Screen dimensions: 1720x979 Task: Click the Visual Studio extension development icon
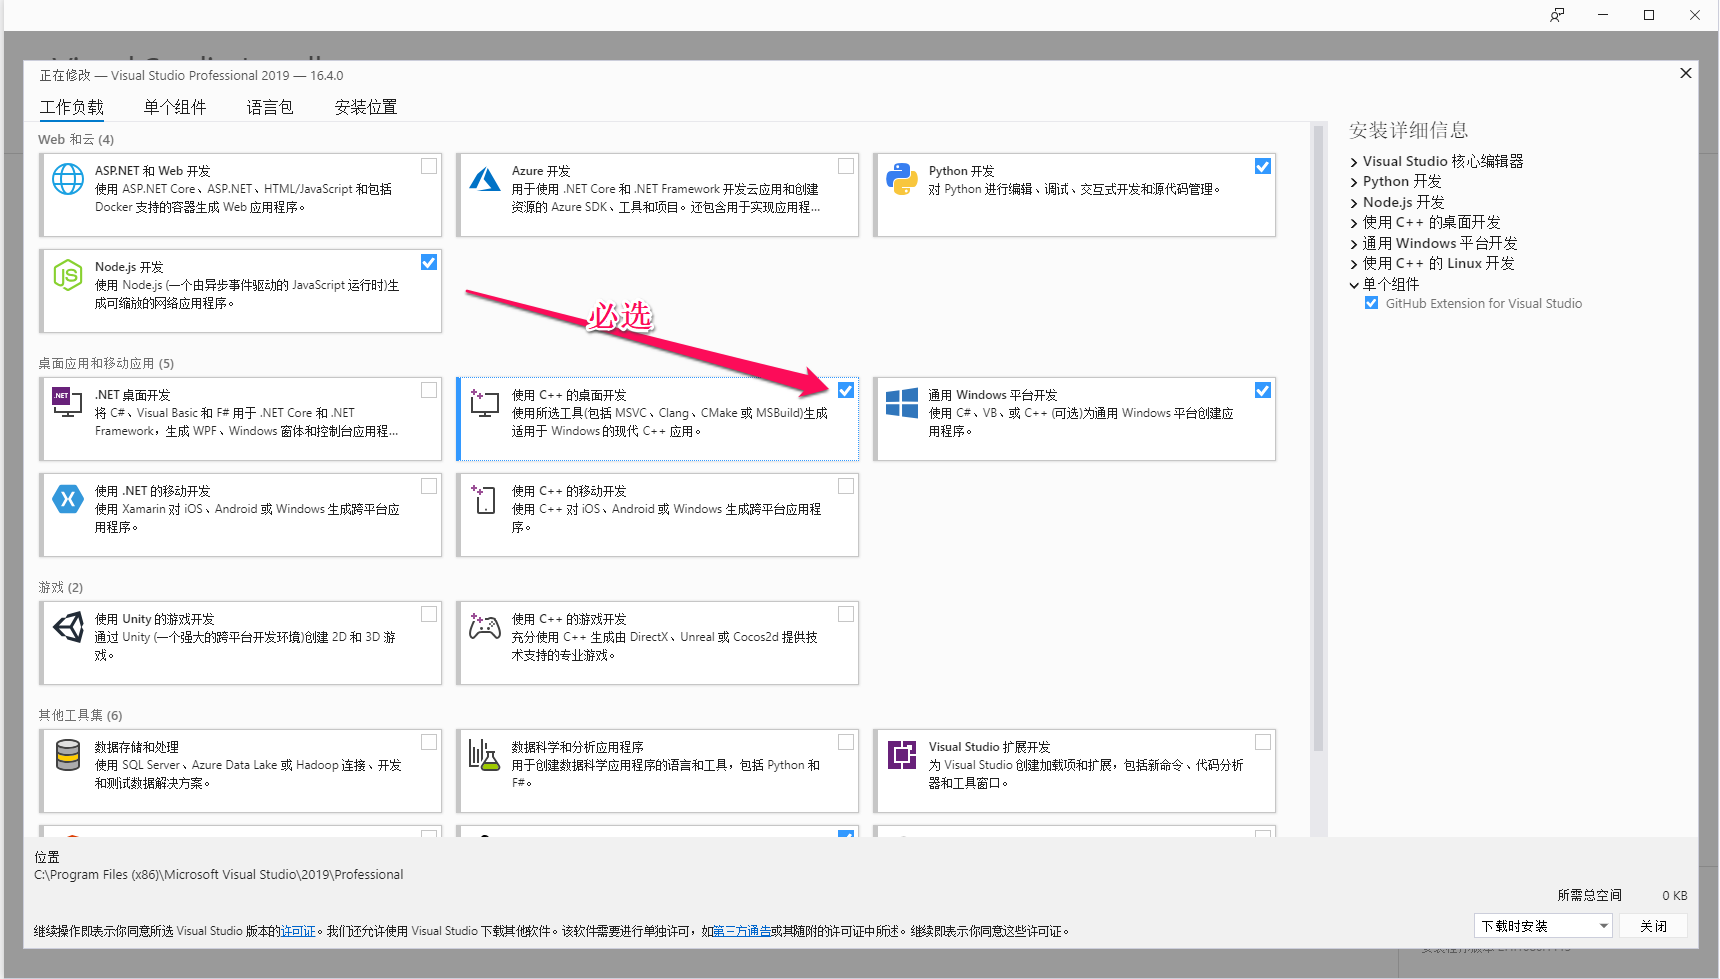[x=902, y=755]
